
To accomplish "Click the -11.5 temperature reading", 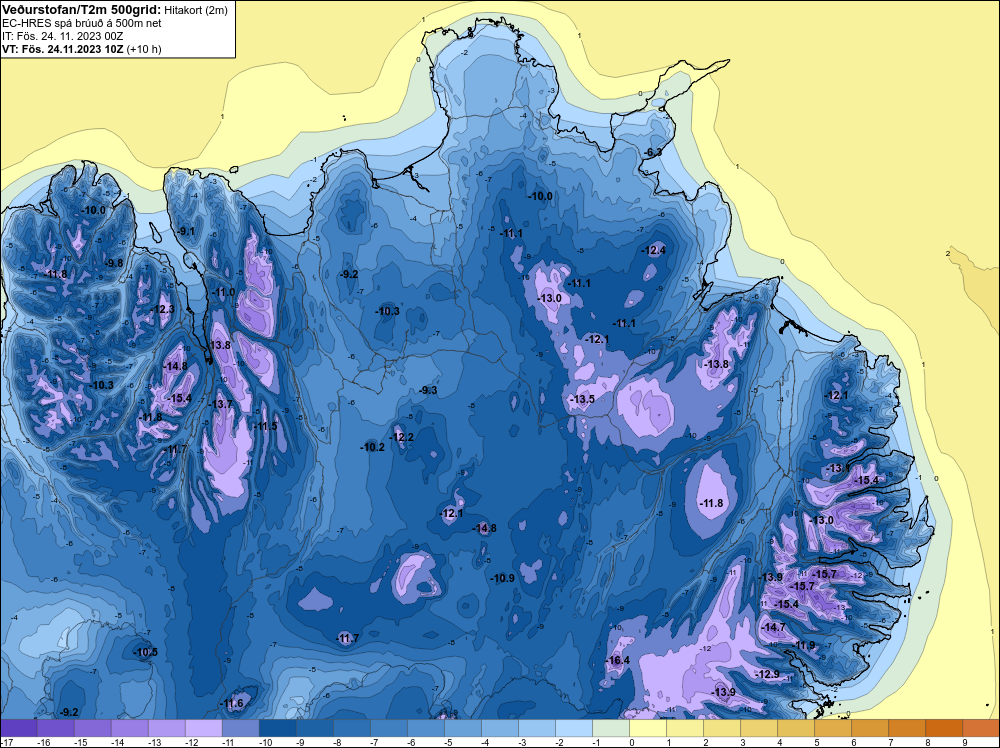I will [266, 426].
